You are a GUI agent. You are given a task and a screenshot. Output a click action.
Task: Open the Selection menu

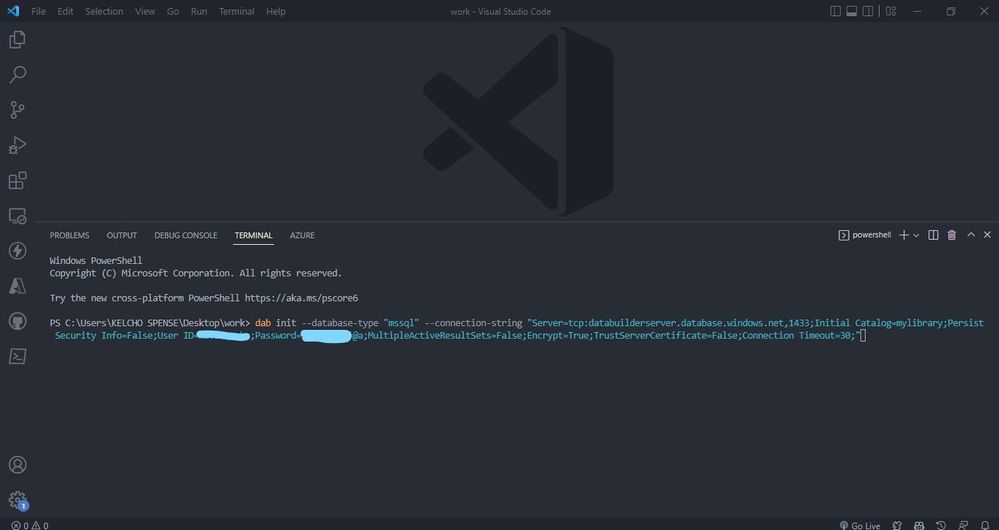click(104, 11)
